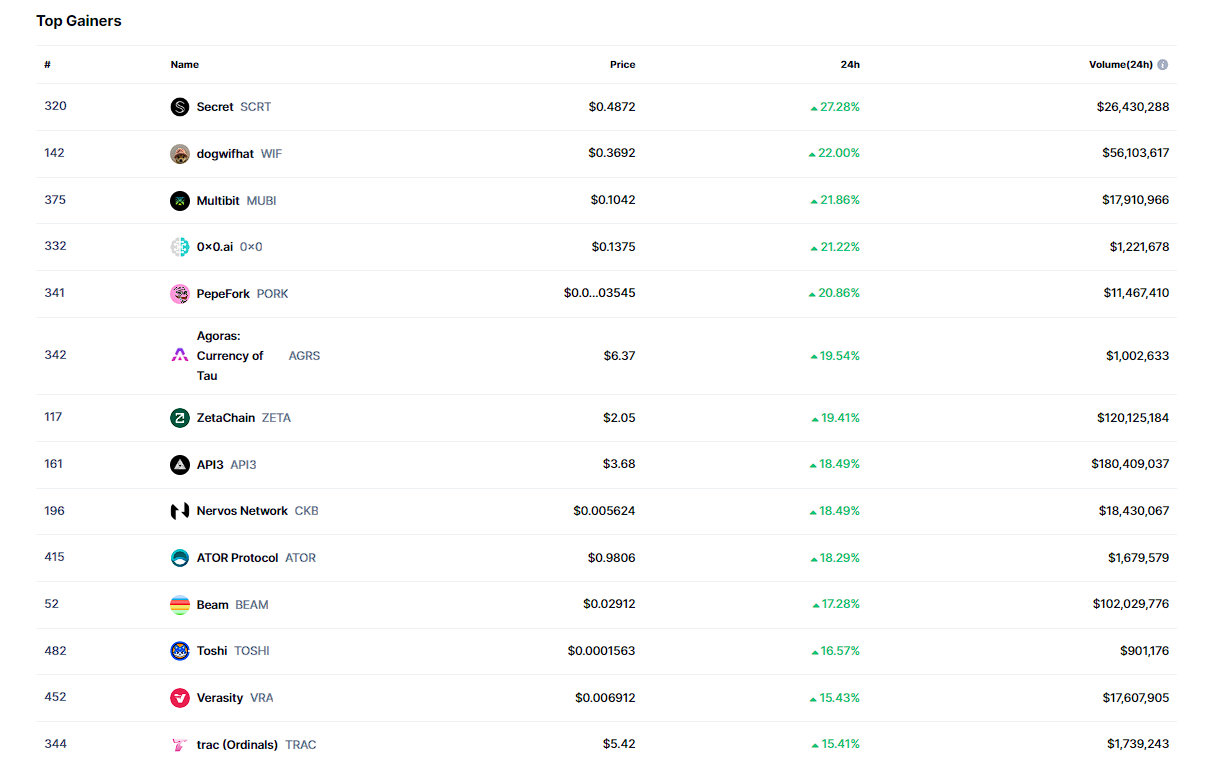Click the $3.68 API3 price

(619, 464)
